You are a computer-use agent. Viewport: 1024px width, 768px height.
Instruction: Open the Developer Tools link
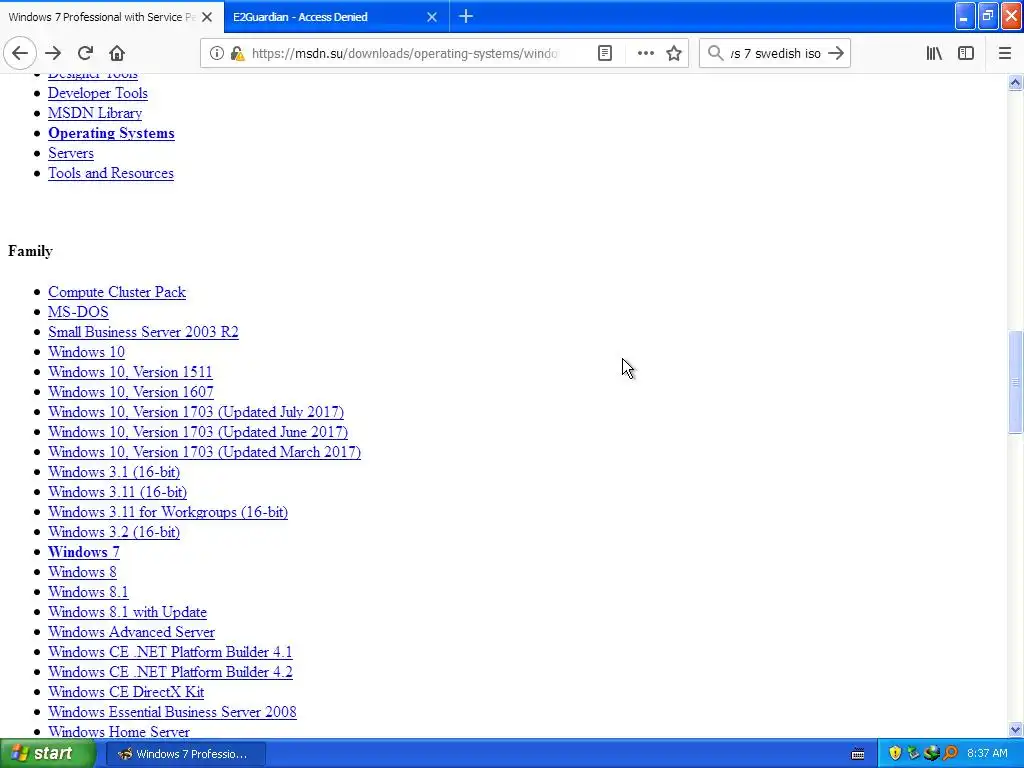pyautogui.click(x=98, y=93)
